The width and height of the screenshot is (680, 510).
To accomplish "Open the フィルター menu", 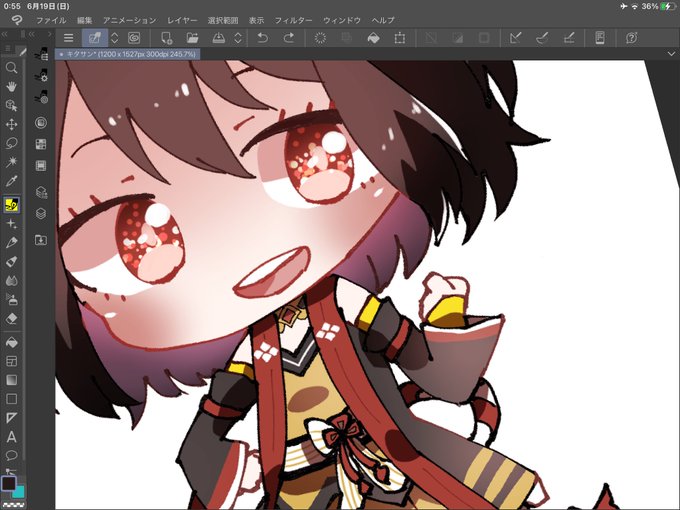I will [294, 20].
